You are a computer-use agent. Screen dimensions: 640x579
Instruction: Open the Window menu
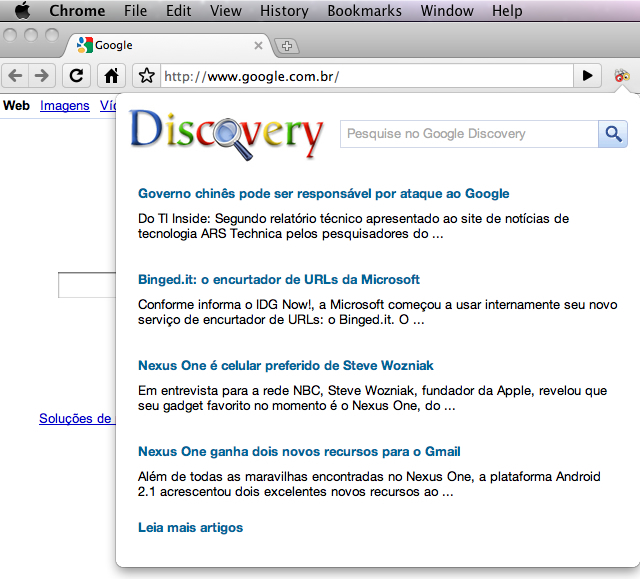447,11
